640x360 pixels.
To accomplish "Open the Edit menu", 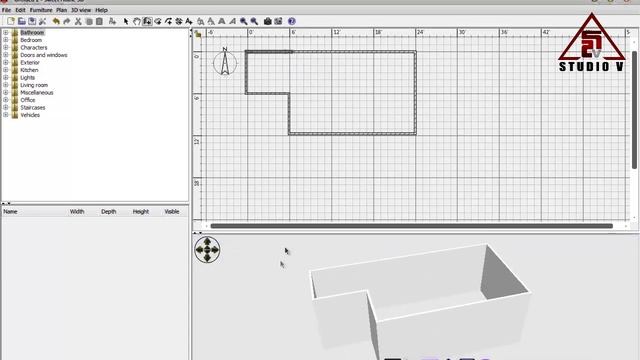I will [x=20, y=10].
